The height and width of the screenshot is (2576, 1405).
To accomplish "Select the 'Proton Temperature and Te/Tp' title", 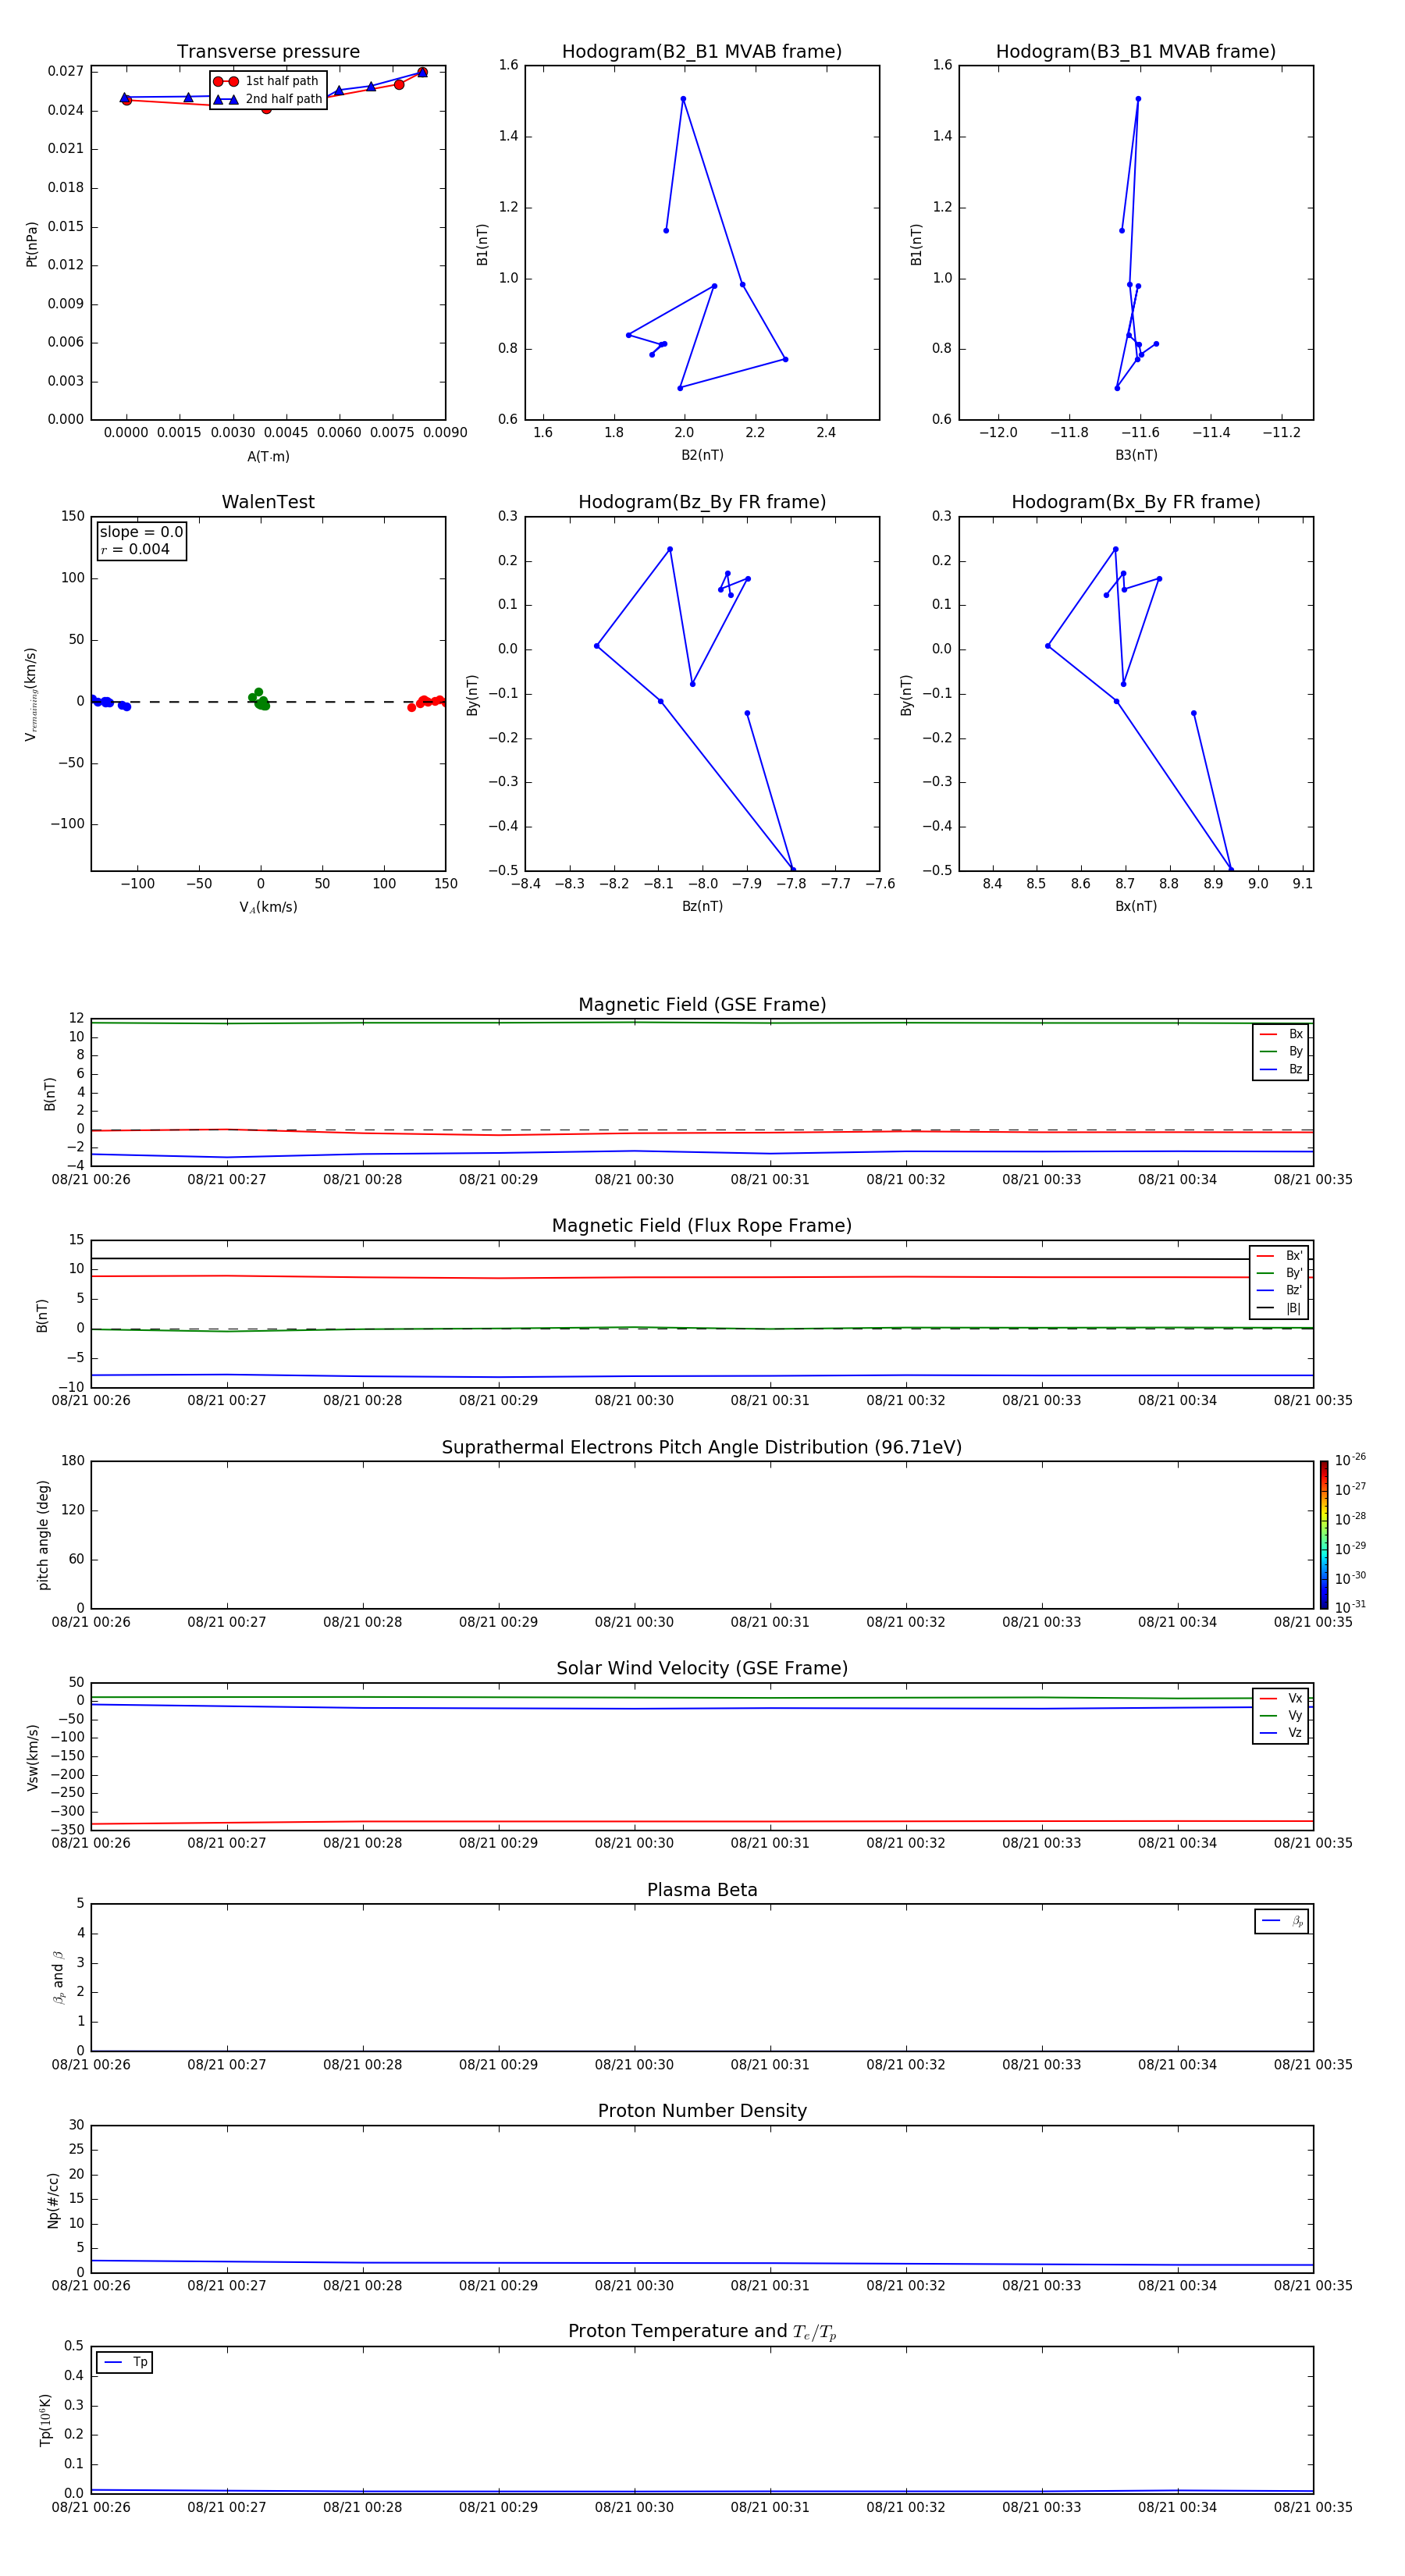I will coord(702,2332).
